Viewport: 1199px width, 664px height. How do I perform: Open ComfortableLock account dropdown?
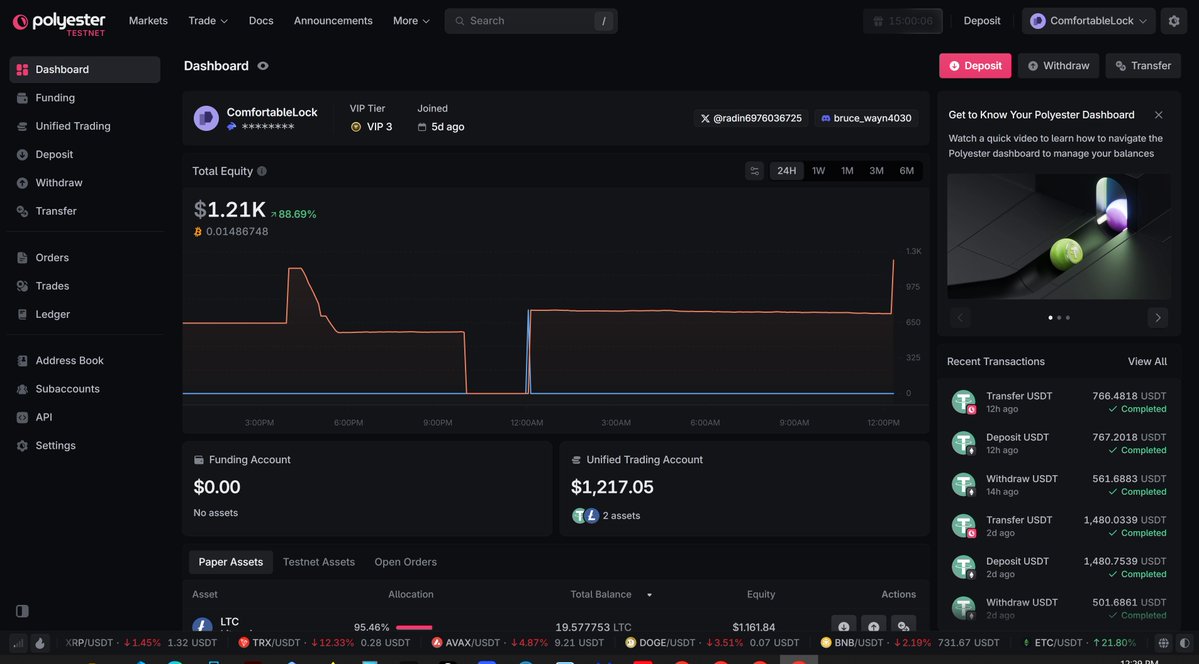tap(1088, 21)
